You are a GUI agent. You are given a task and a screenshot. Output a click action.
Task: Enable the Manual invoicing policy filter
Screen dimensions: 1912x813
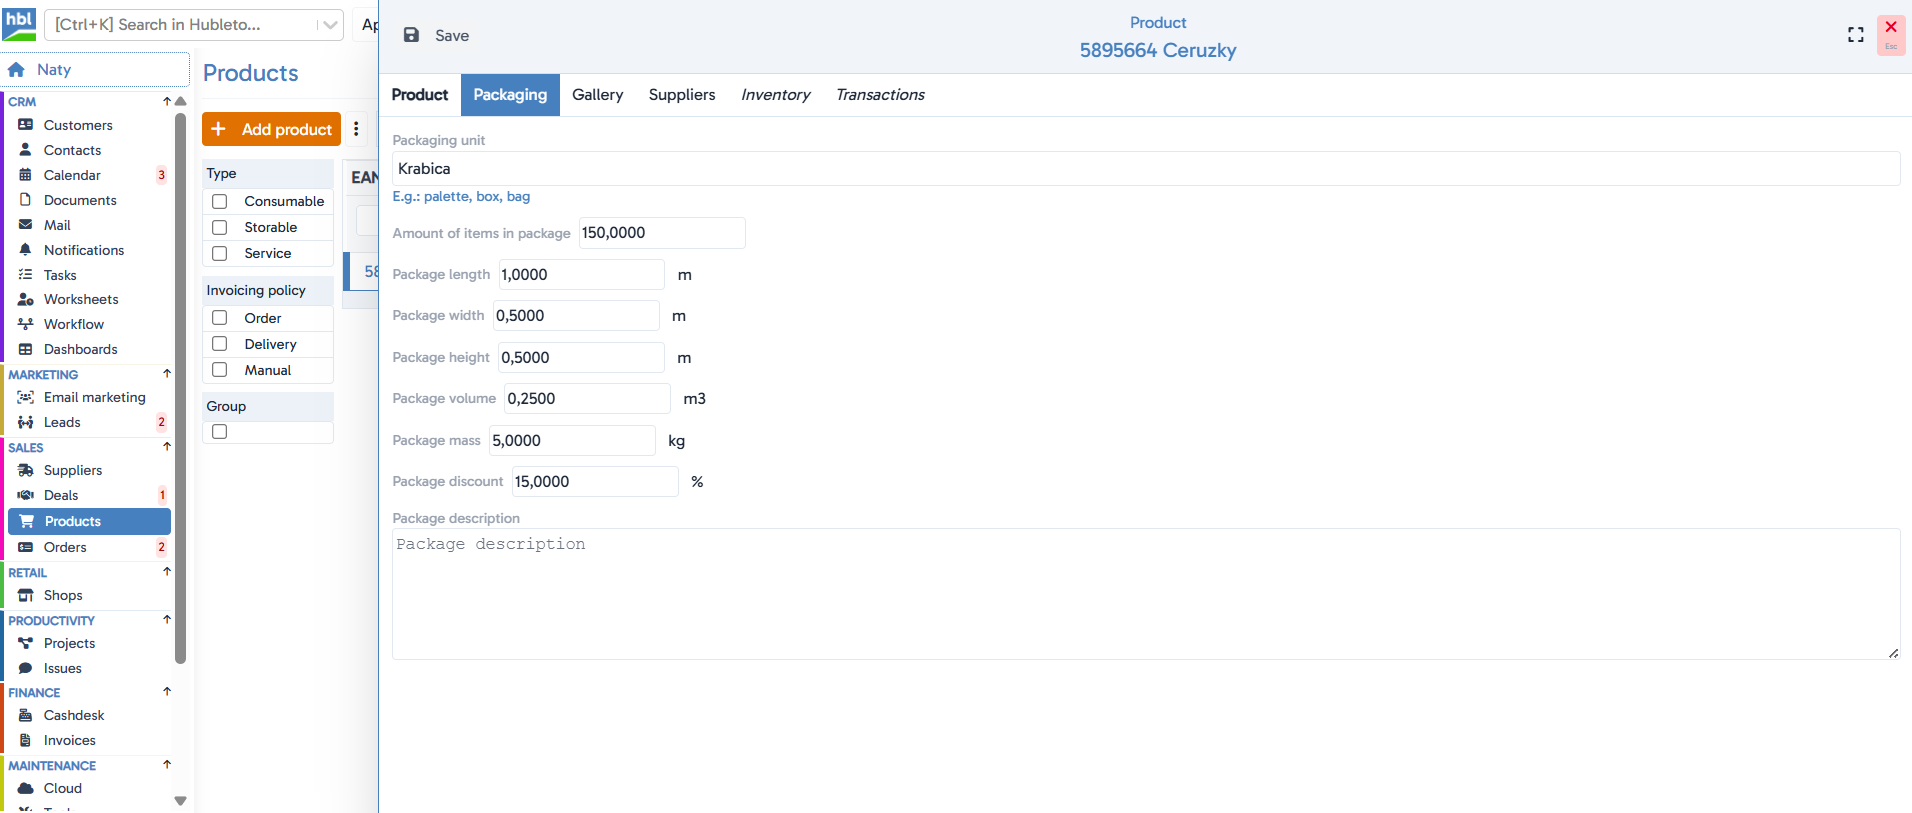coord(220,370)
